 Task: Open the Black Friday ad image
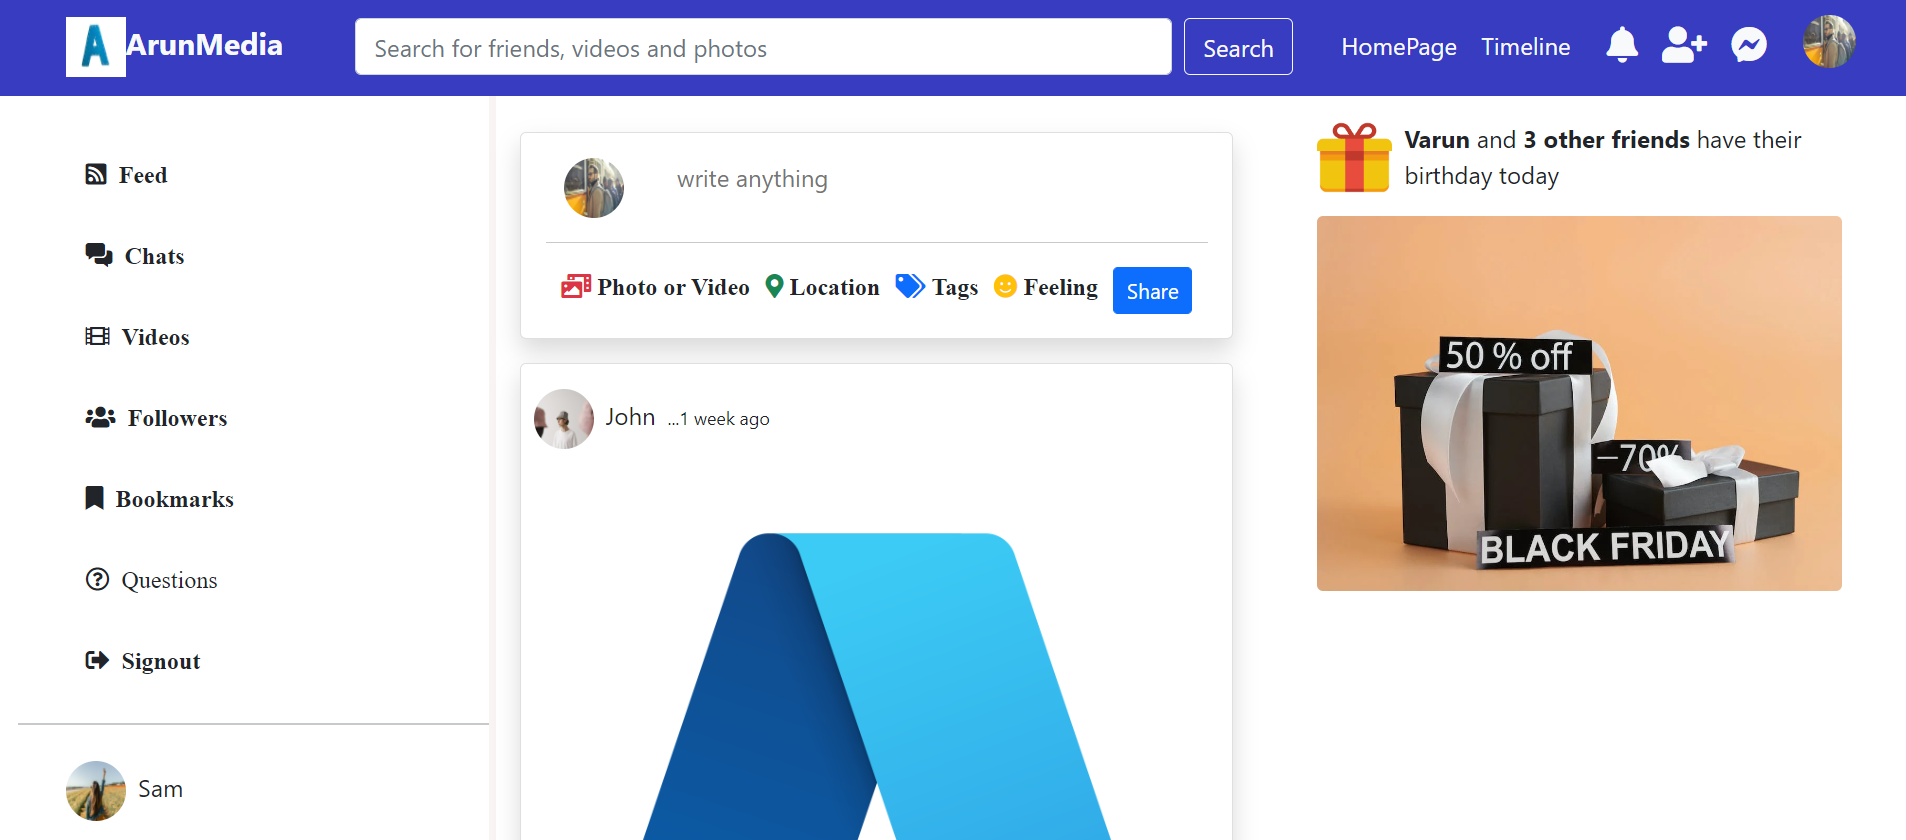click(x=1579, y=403)
